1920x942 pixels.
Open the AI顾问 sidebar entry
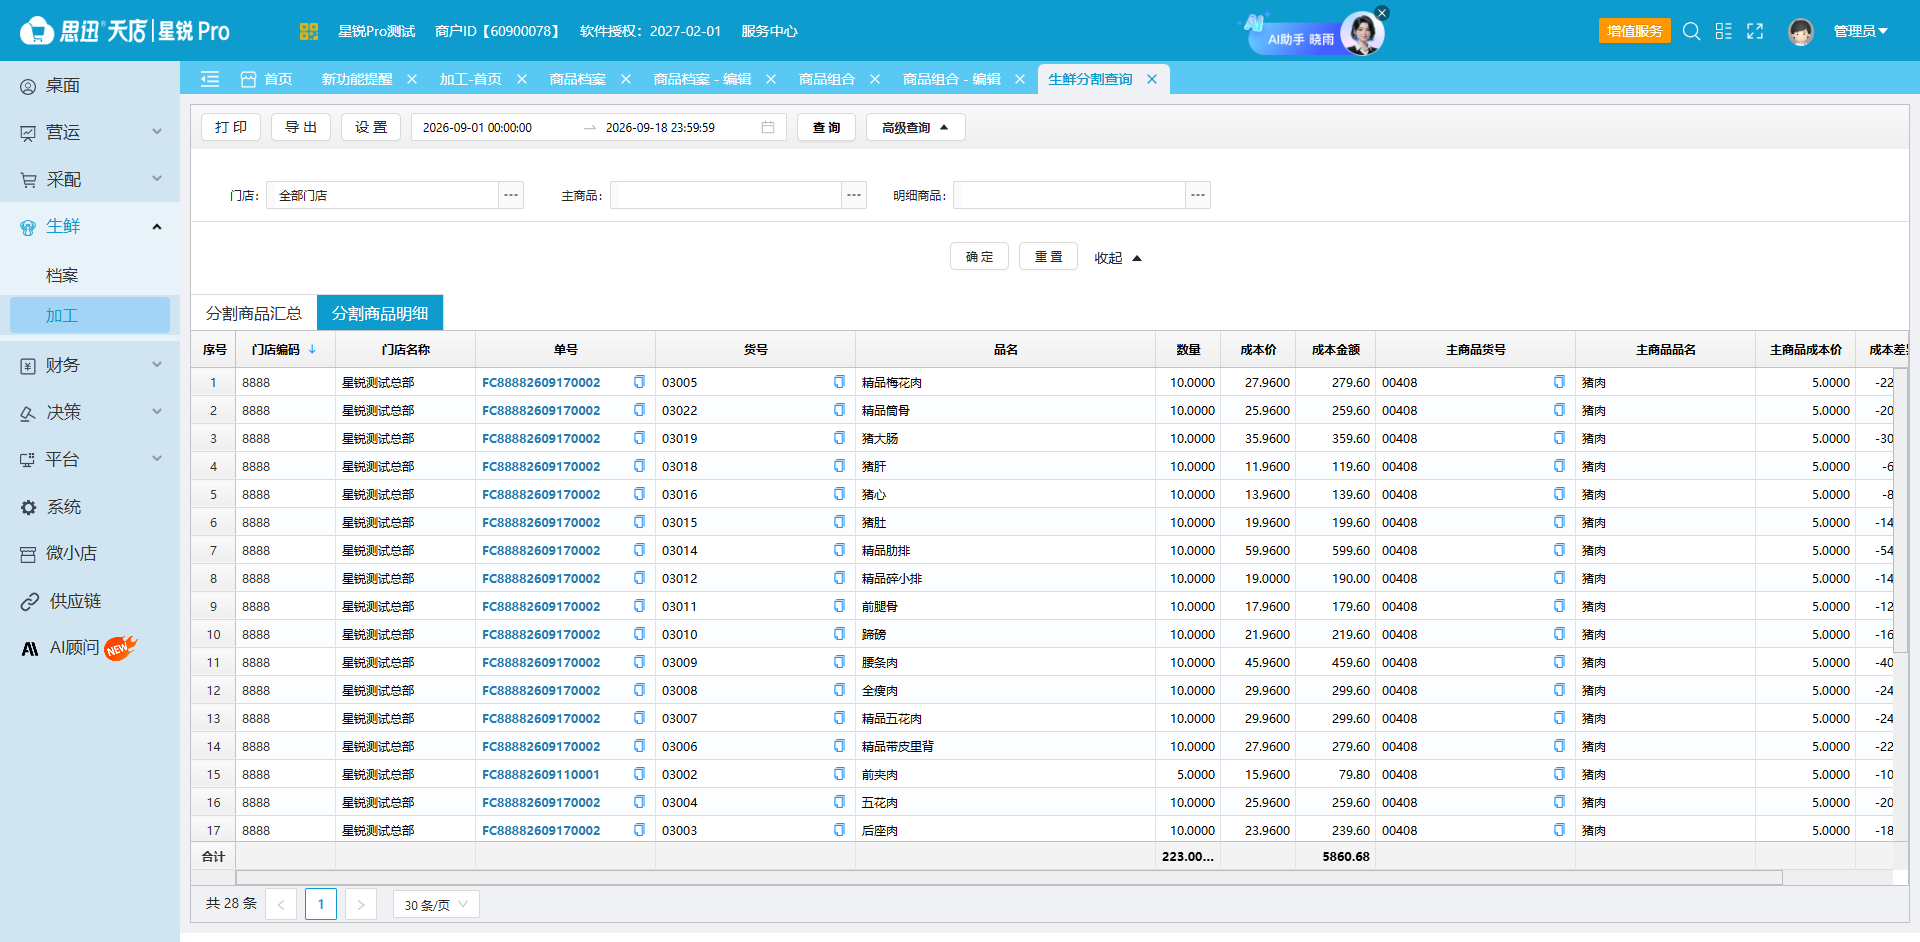90,648
